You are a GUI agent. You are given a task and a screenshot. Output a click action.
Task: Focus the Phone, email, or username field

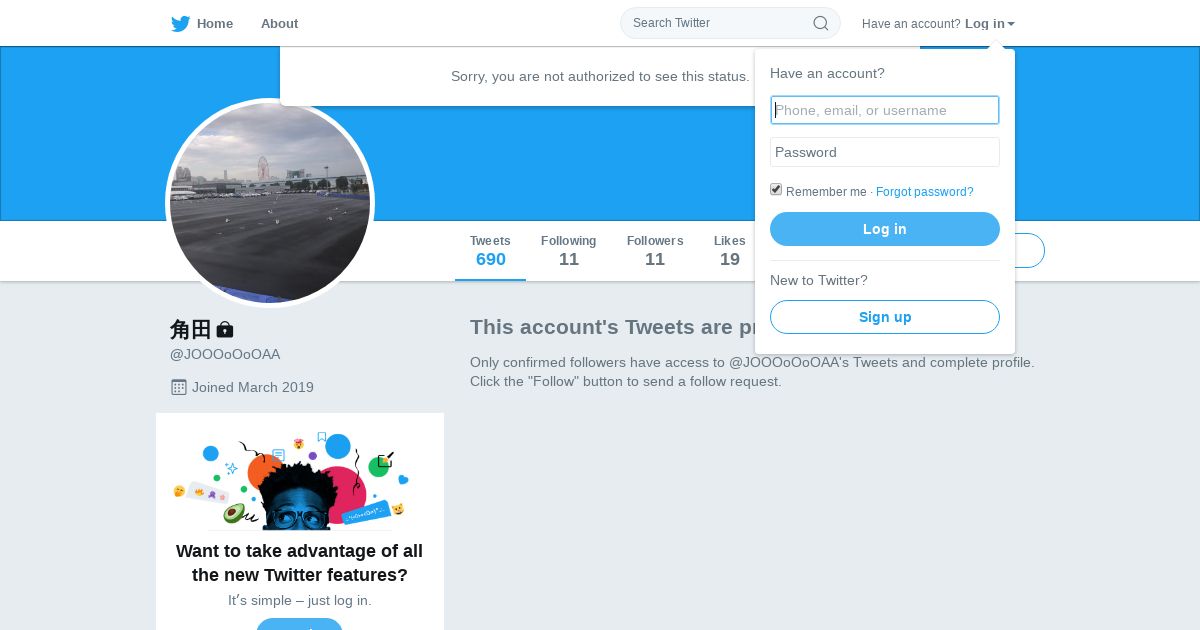click(885, 110)
